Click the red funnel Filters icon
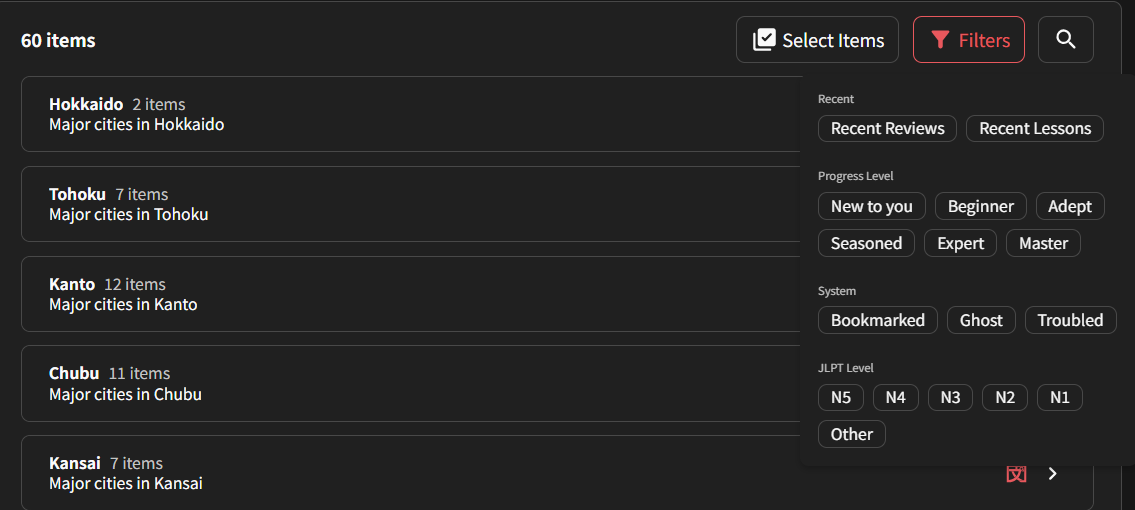The image size is (1135, 510). coord(940,41)
